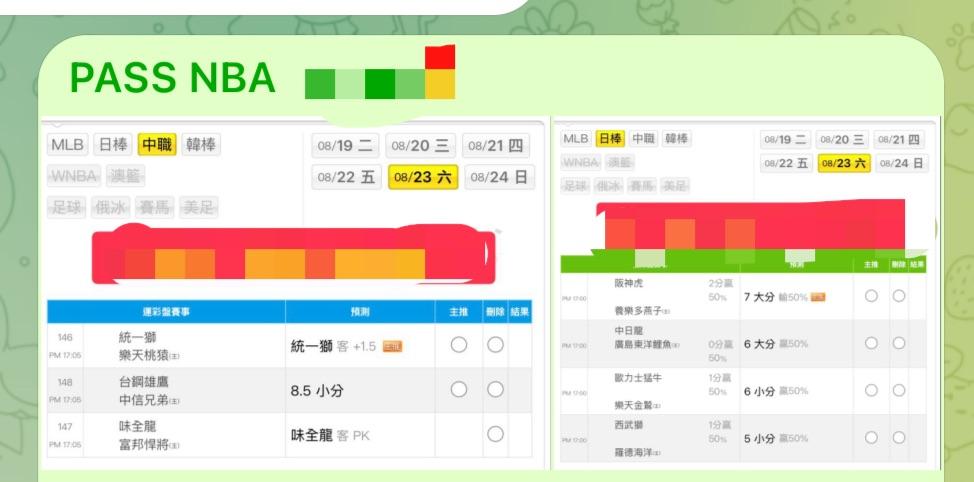This screenshot has height=482, width=974.
Task: Open greyed 足球 tab in the left panel
Action: [67, 207]
